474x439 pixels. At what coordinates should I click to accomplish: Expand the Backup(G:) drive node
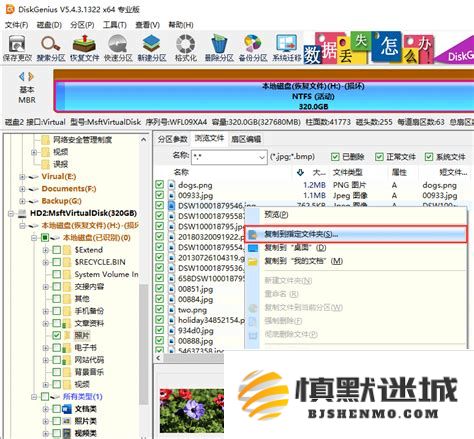[22, 201]
